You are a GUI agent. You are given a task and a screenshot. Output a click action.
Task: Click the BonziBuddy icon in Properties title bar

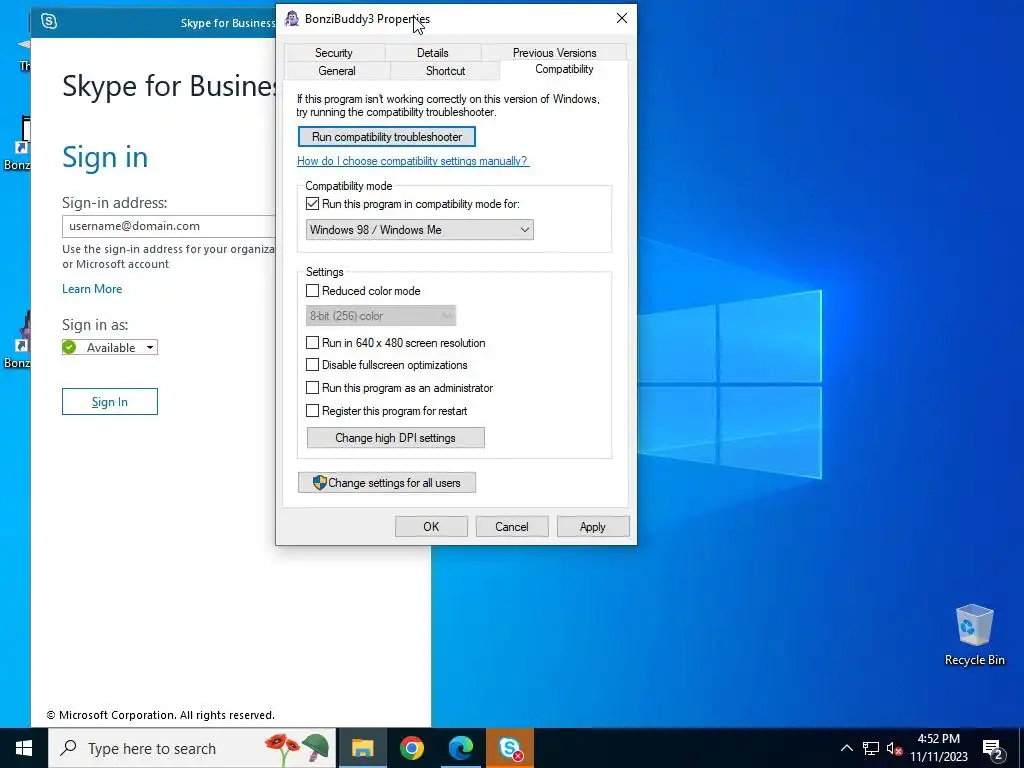(292, 18)
